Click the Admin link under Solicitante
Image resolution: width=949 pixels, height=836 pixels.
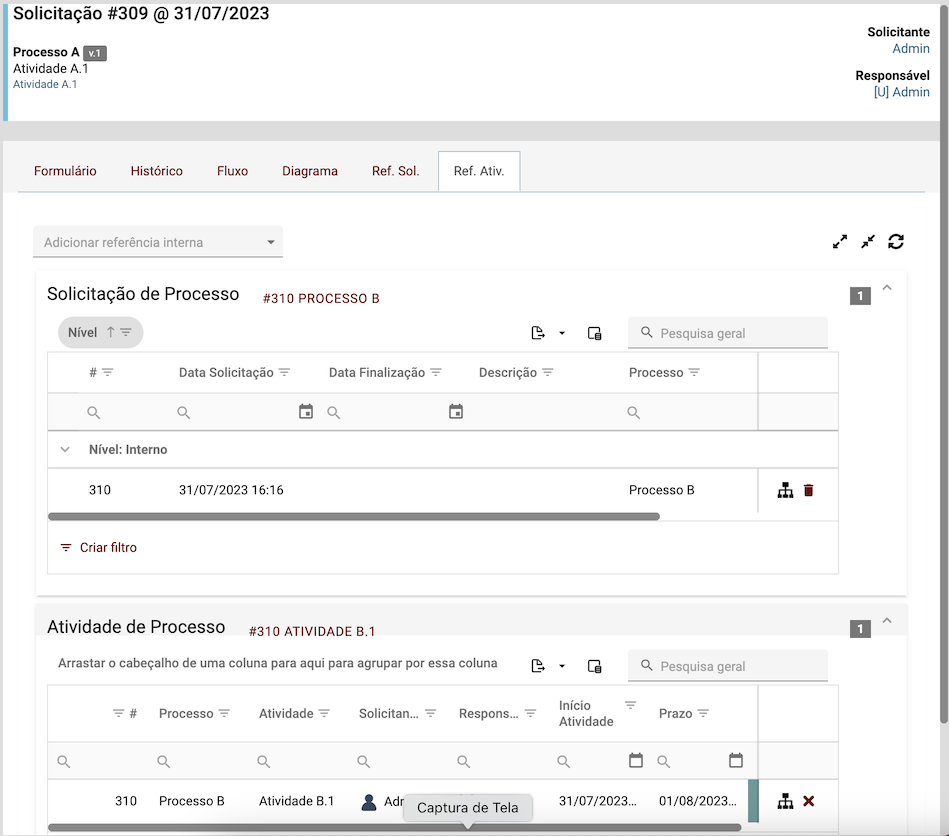(911, 48)
